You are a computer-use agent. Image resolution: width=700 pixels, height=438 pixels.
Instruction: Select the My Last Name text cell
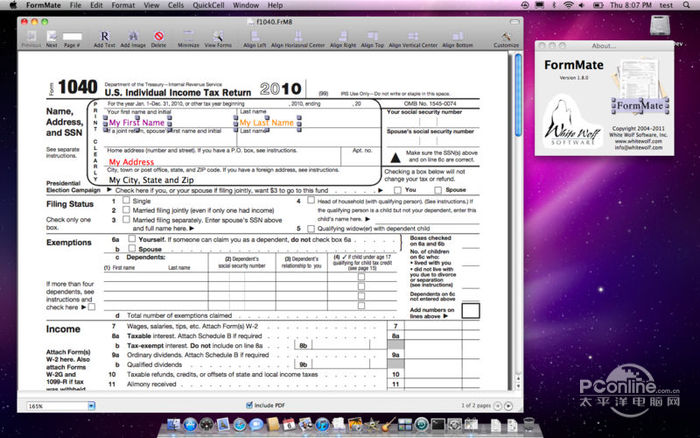tap(267, 123)
